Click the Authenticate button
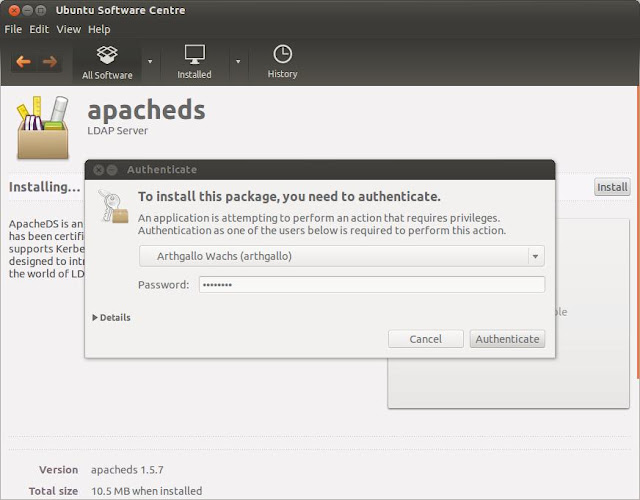This screenshot has width=640, height=500. pos(507,339)
